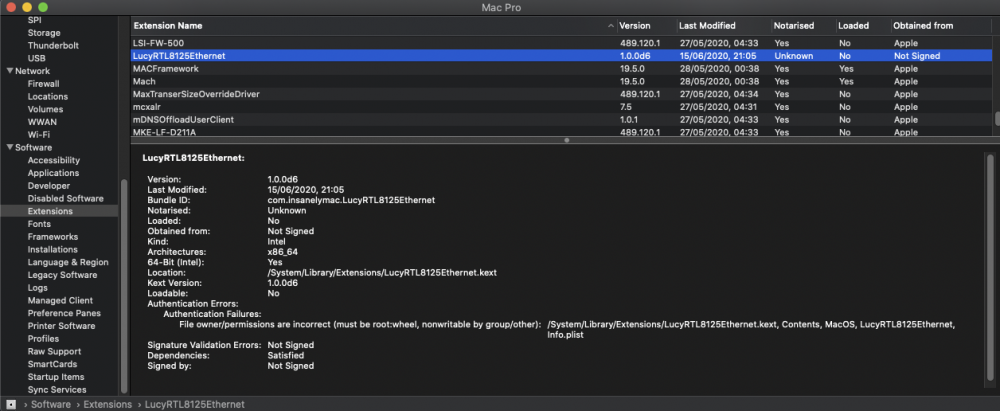Open Firewall under Network
1000x411 pixels.
[x=43, y=84]
